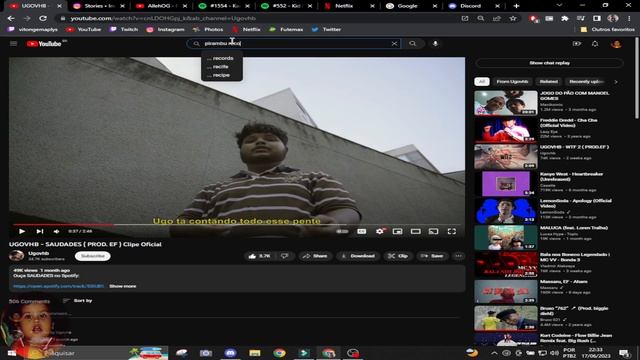Start voice search with the microphone
Viewport: 640px width, 360px height.
tap(436, 44)
